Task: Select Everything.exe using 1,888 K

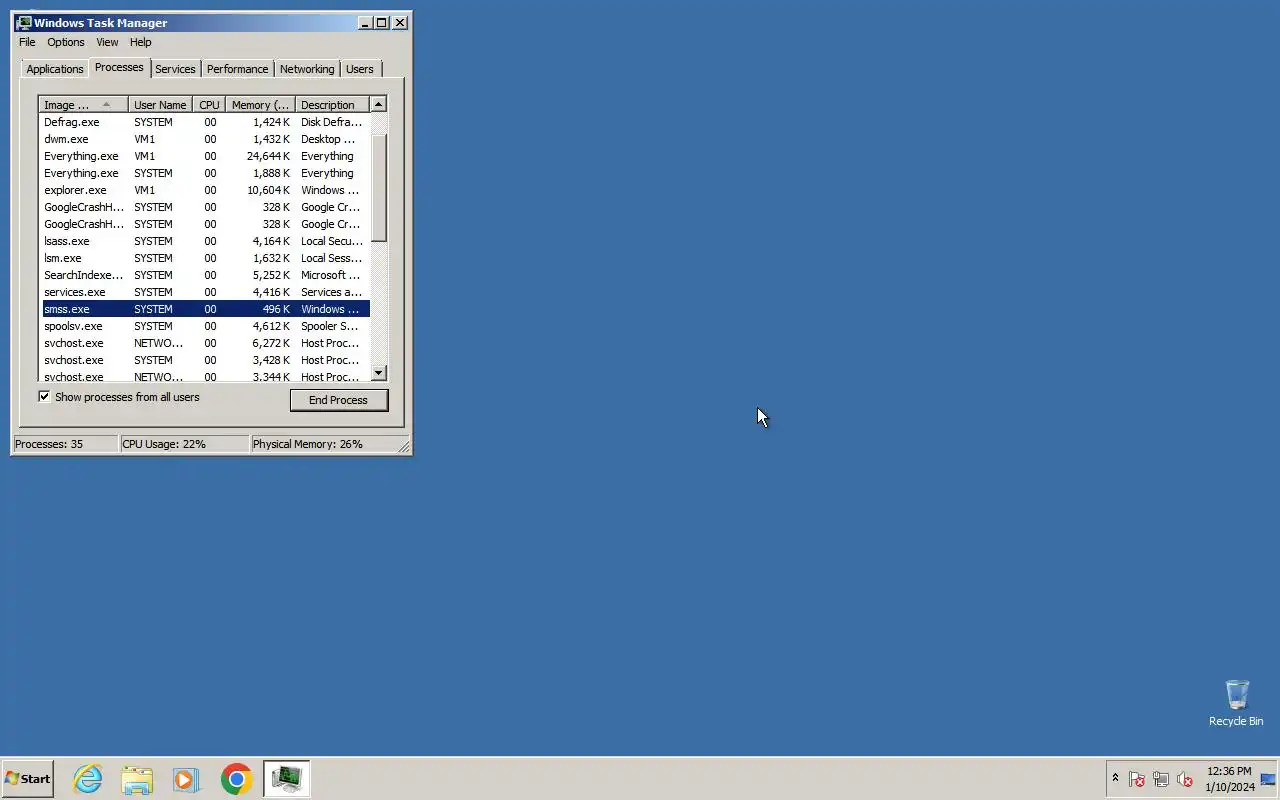Action: click(205, 173)
